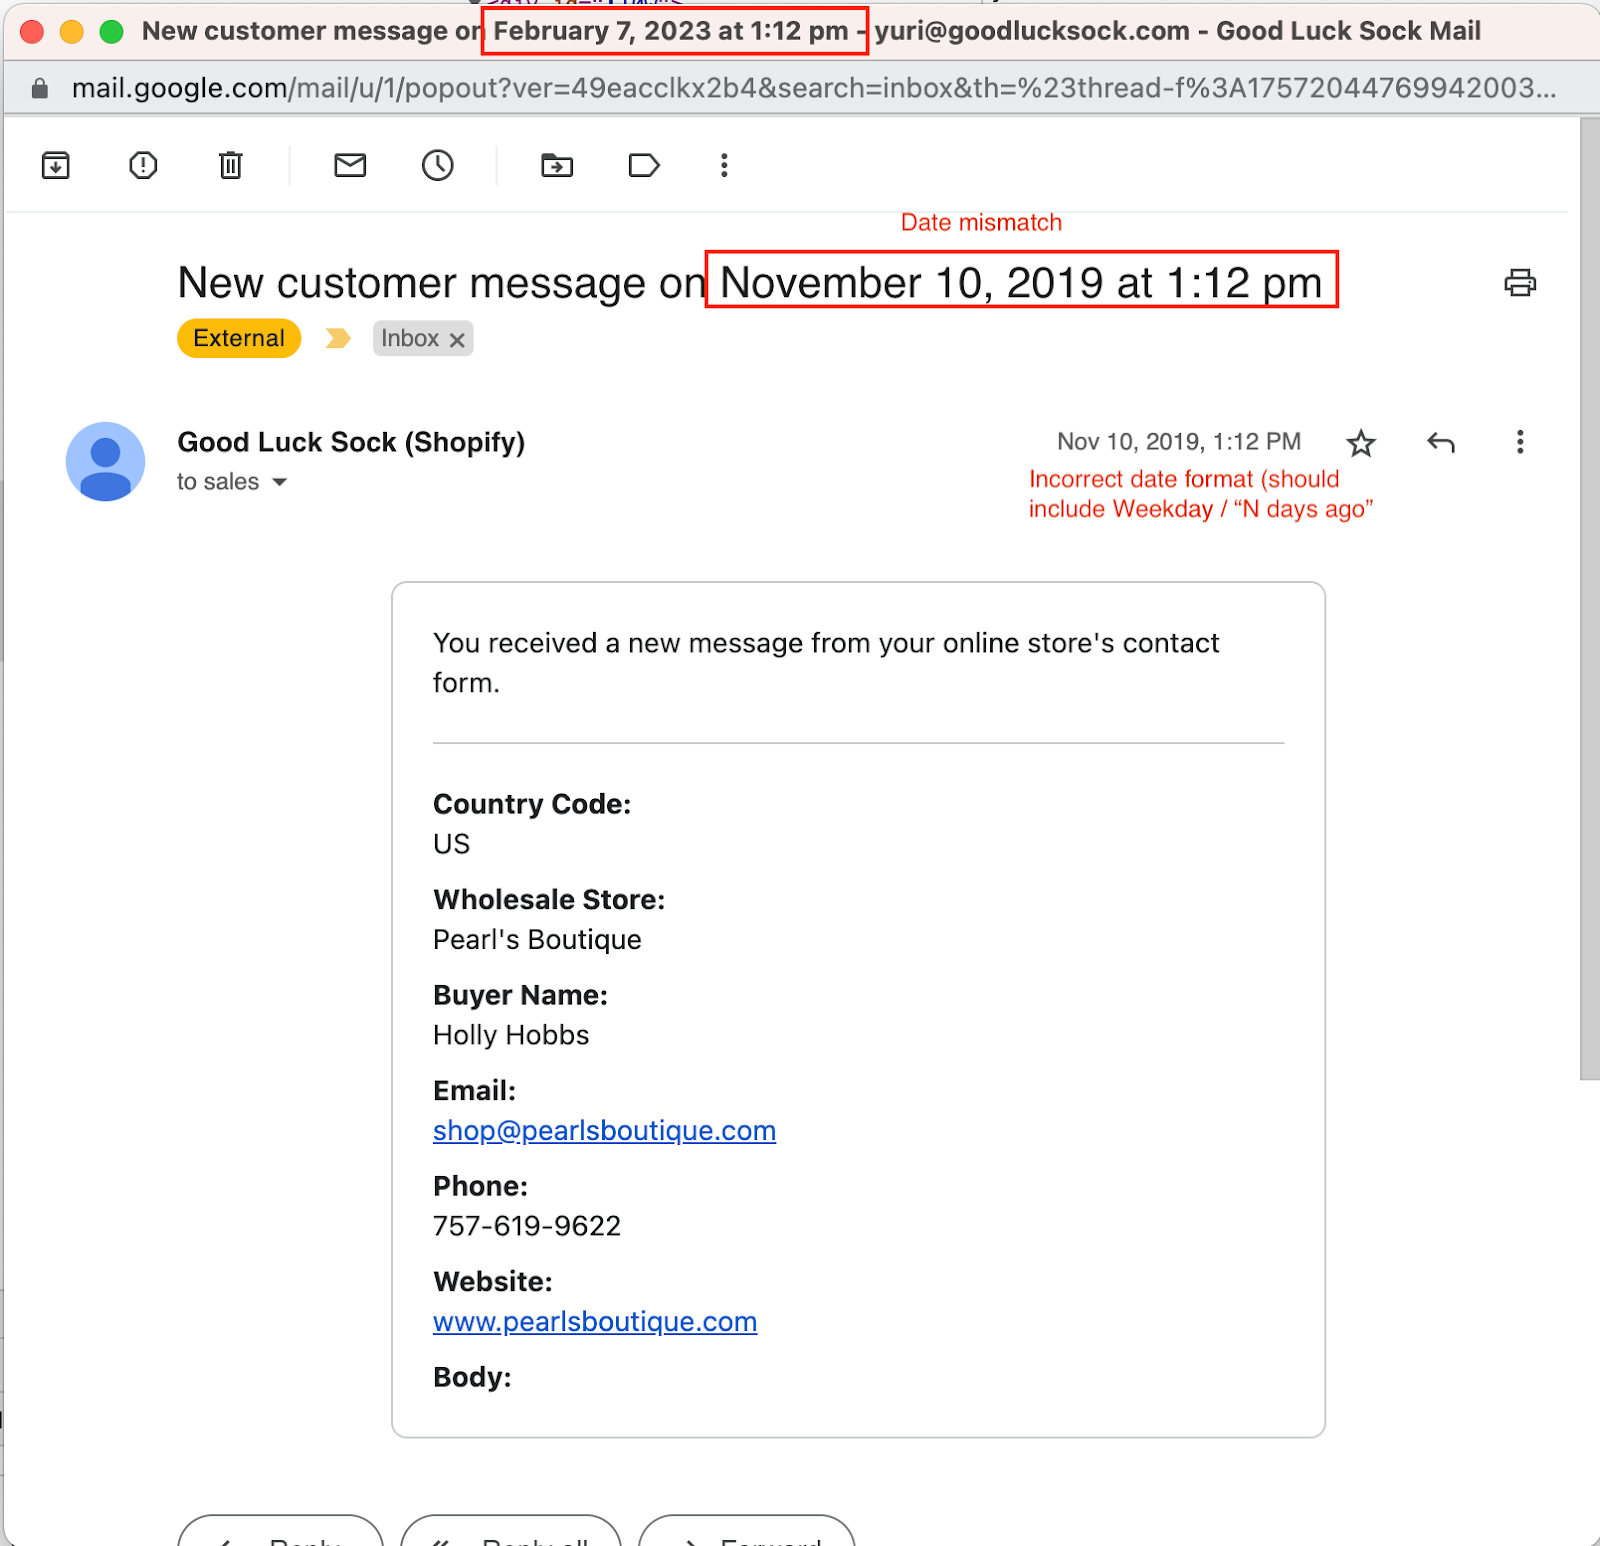Click the vertical scrollbar on the right
1600x1546 pixels.
click(x=1589, y=598)
